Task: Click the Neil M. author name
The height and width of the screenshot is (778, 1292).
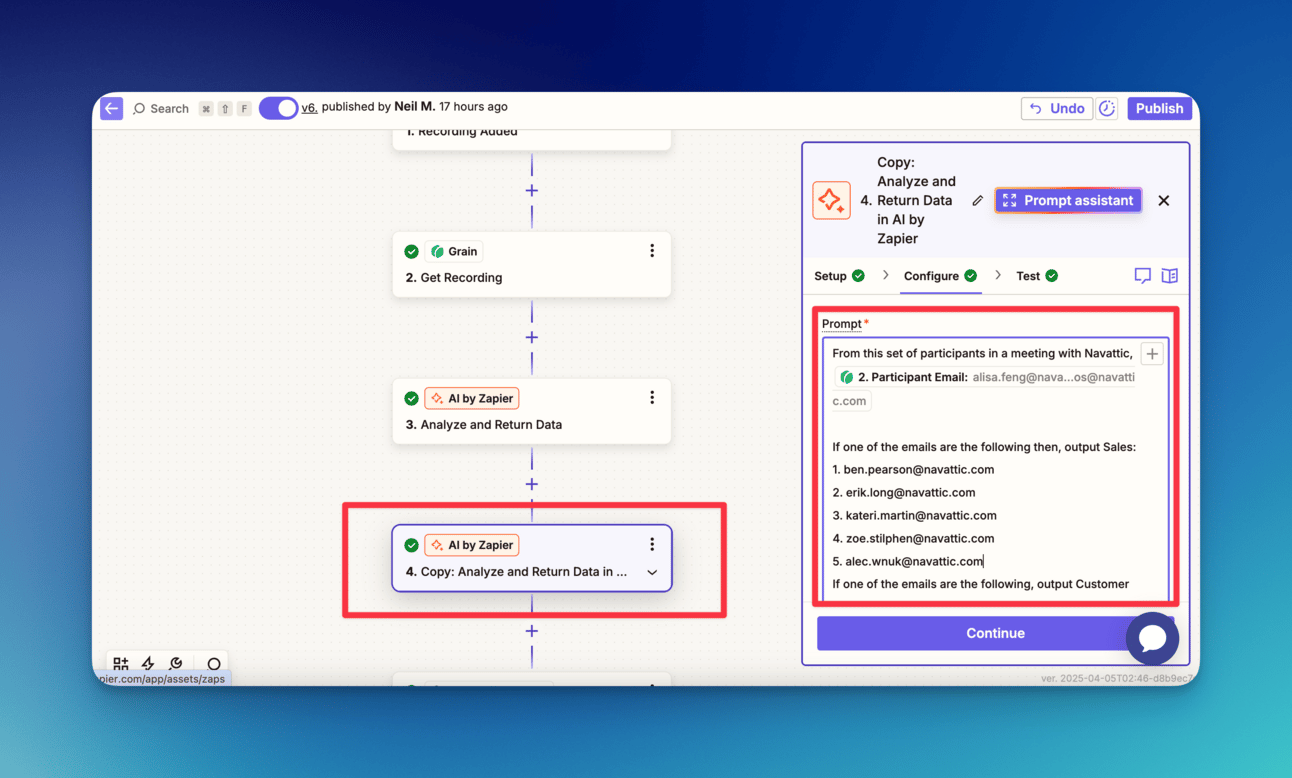Action: tap(414, 107)
